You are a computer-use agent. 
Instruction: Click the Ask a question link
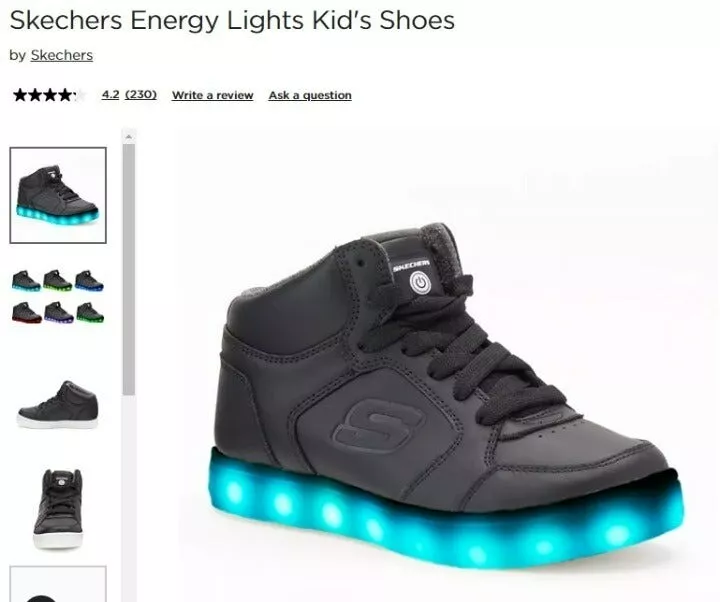click(310, 95)
